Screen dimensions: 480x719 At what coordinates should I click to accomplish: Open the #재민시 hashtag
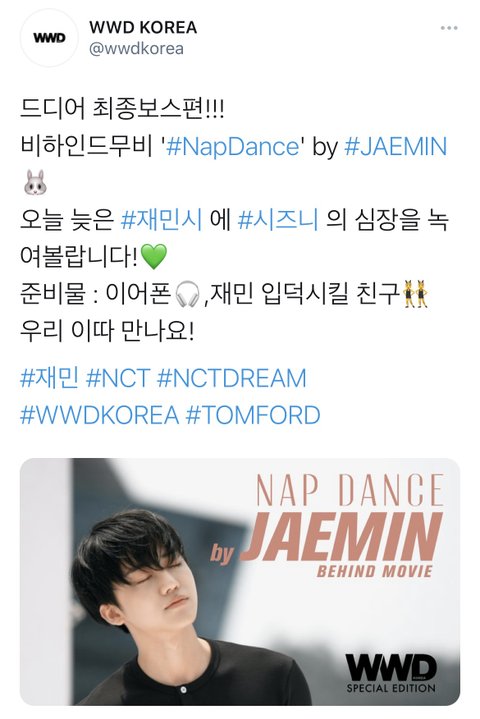click(161, 220)
